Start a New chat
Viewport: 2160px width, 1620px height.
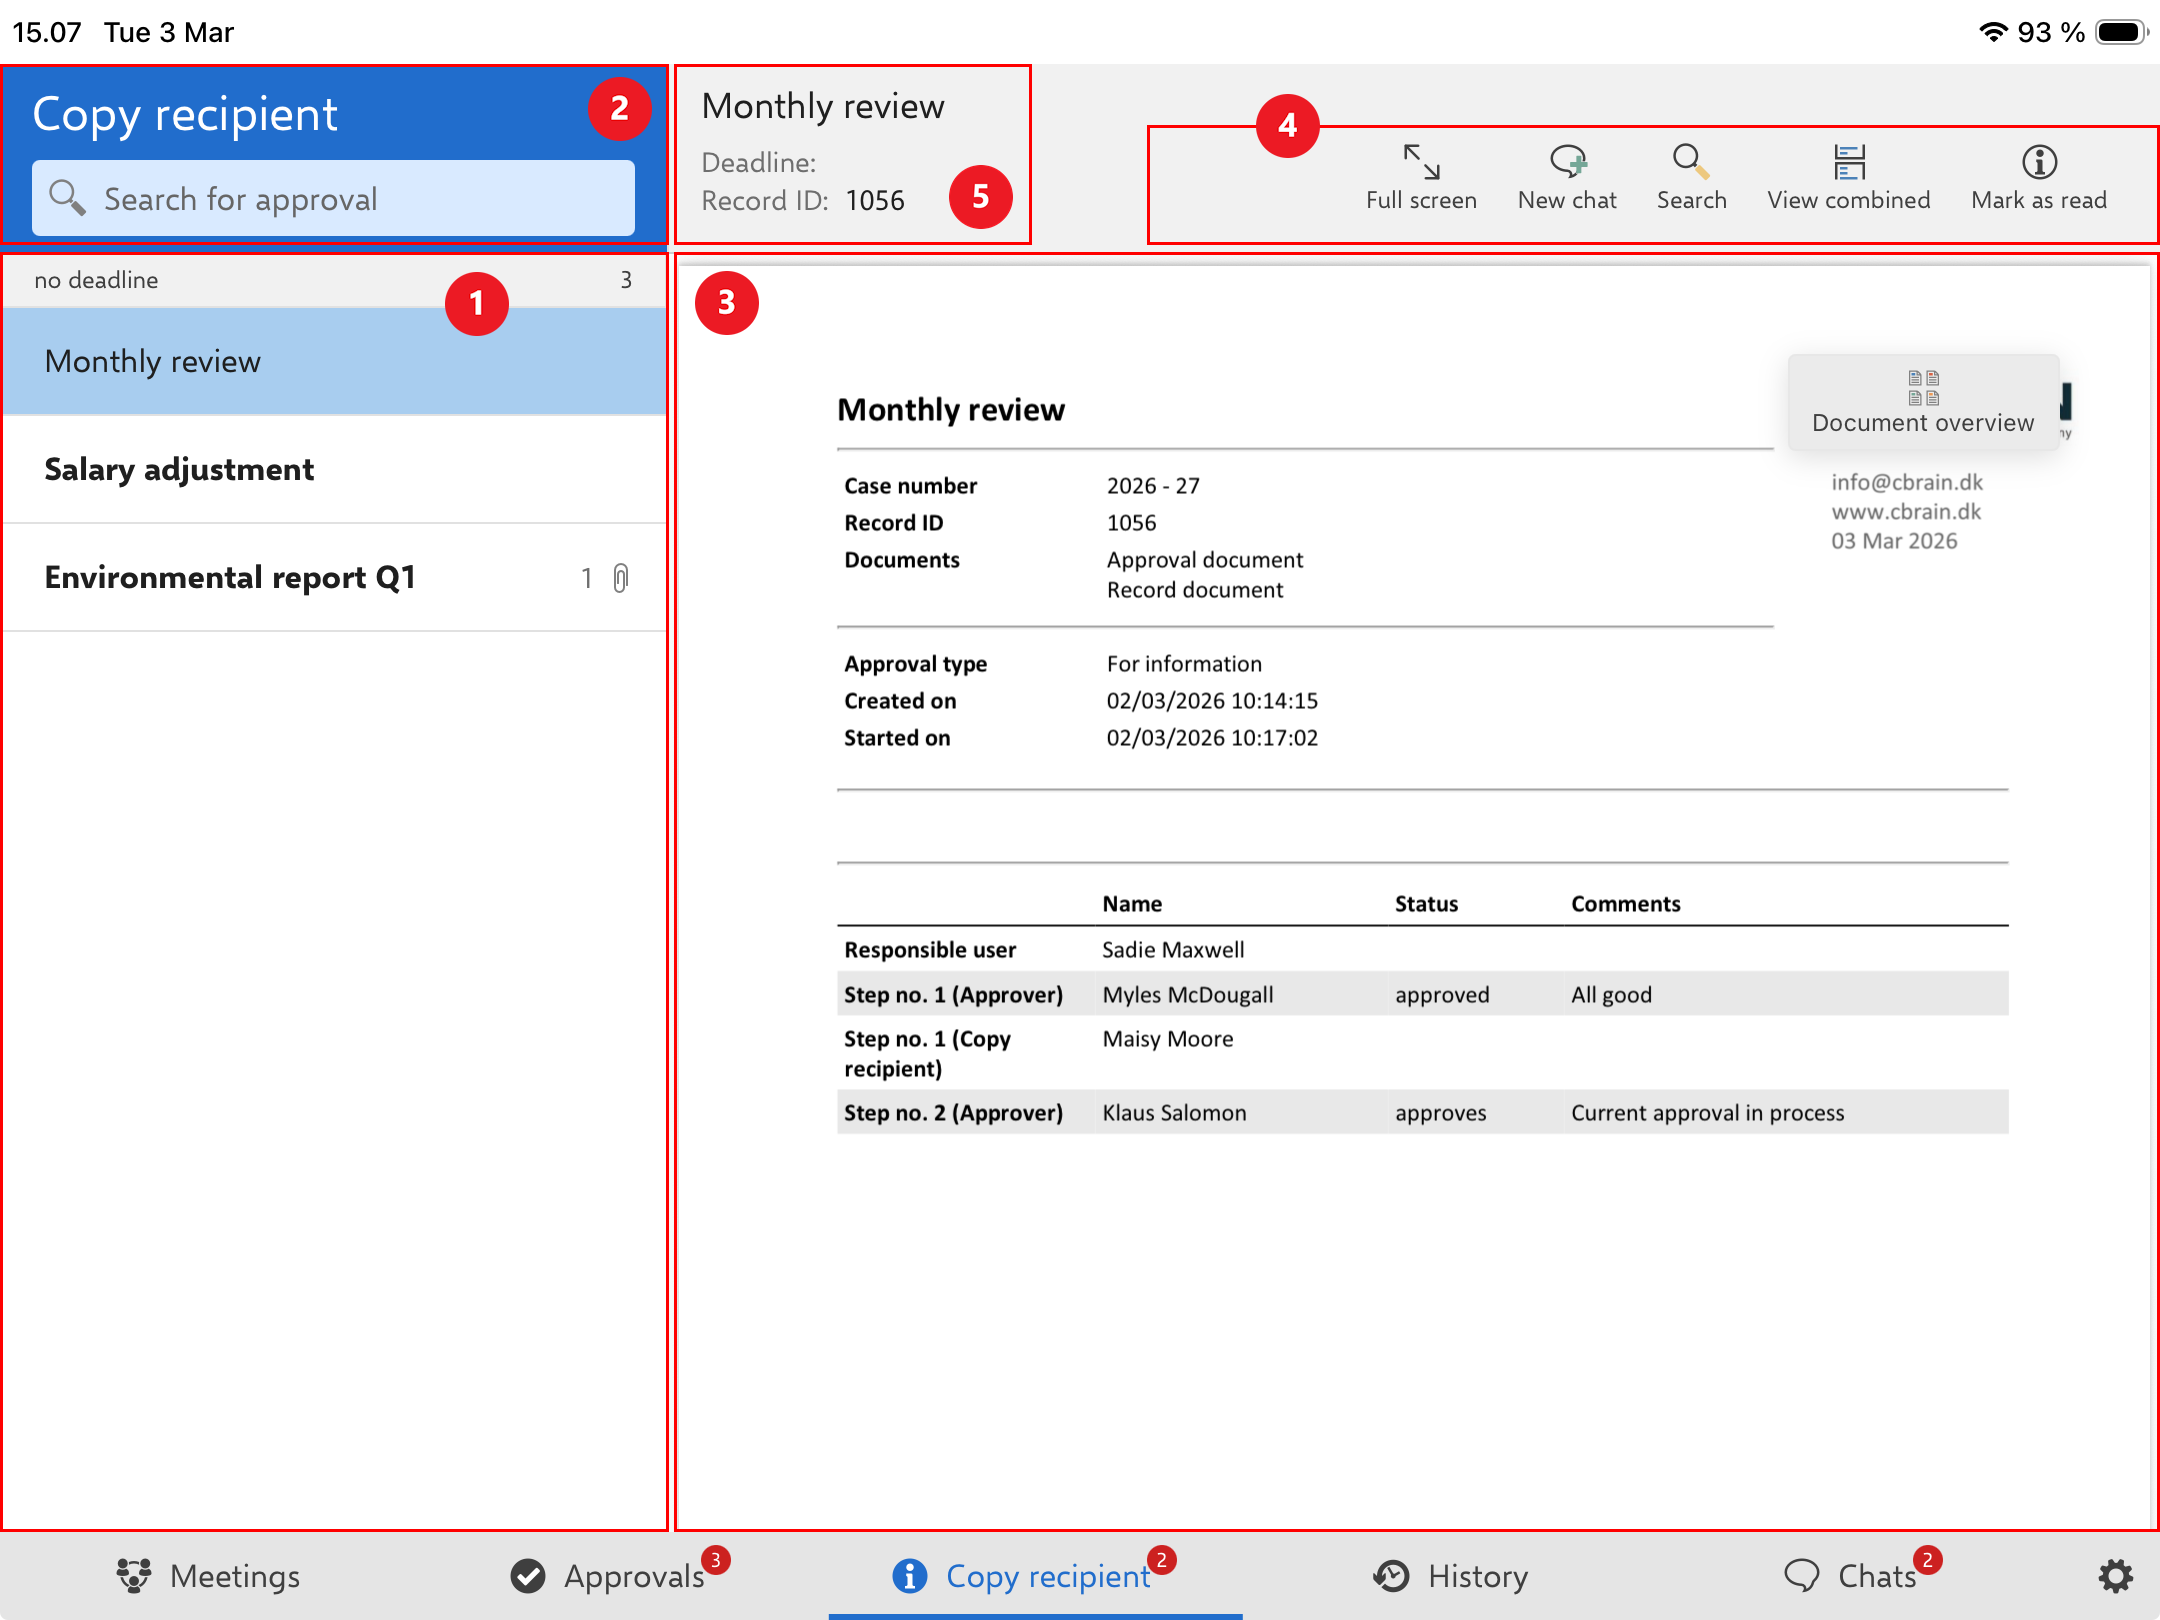[1567, 178]
